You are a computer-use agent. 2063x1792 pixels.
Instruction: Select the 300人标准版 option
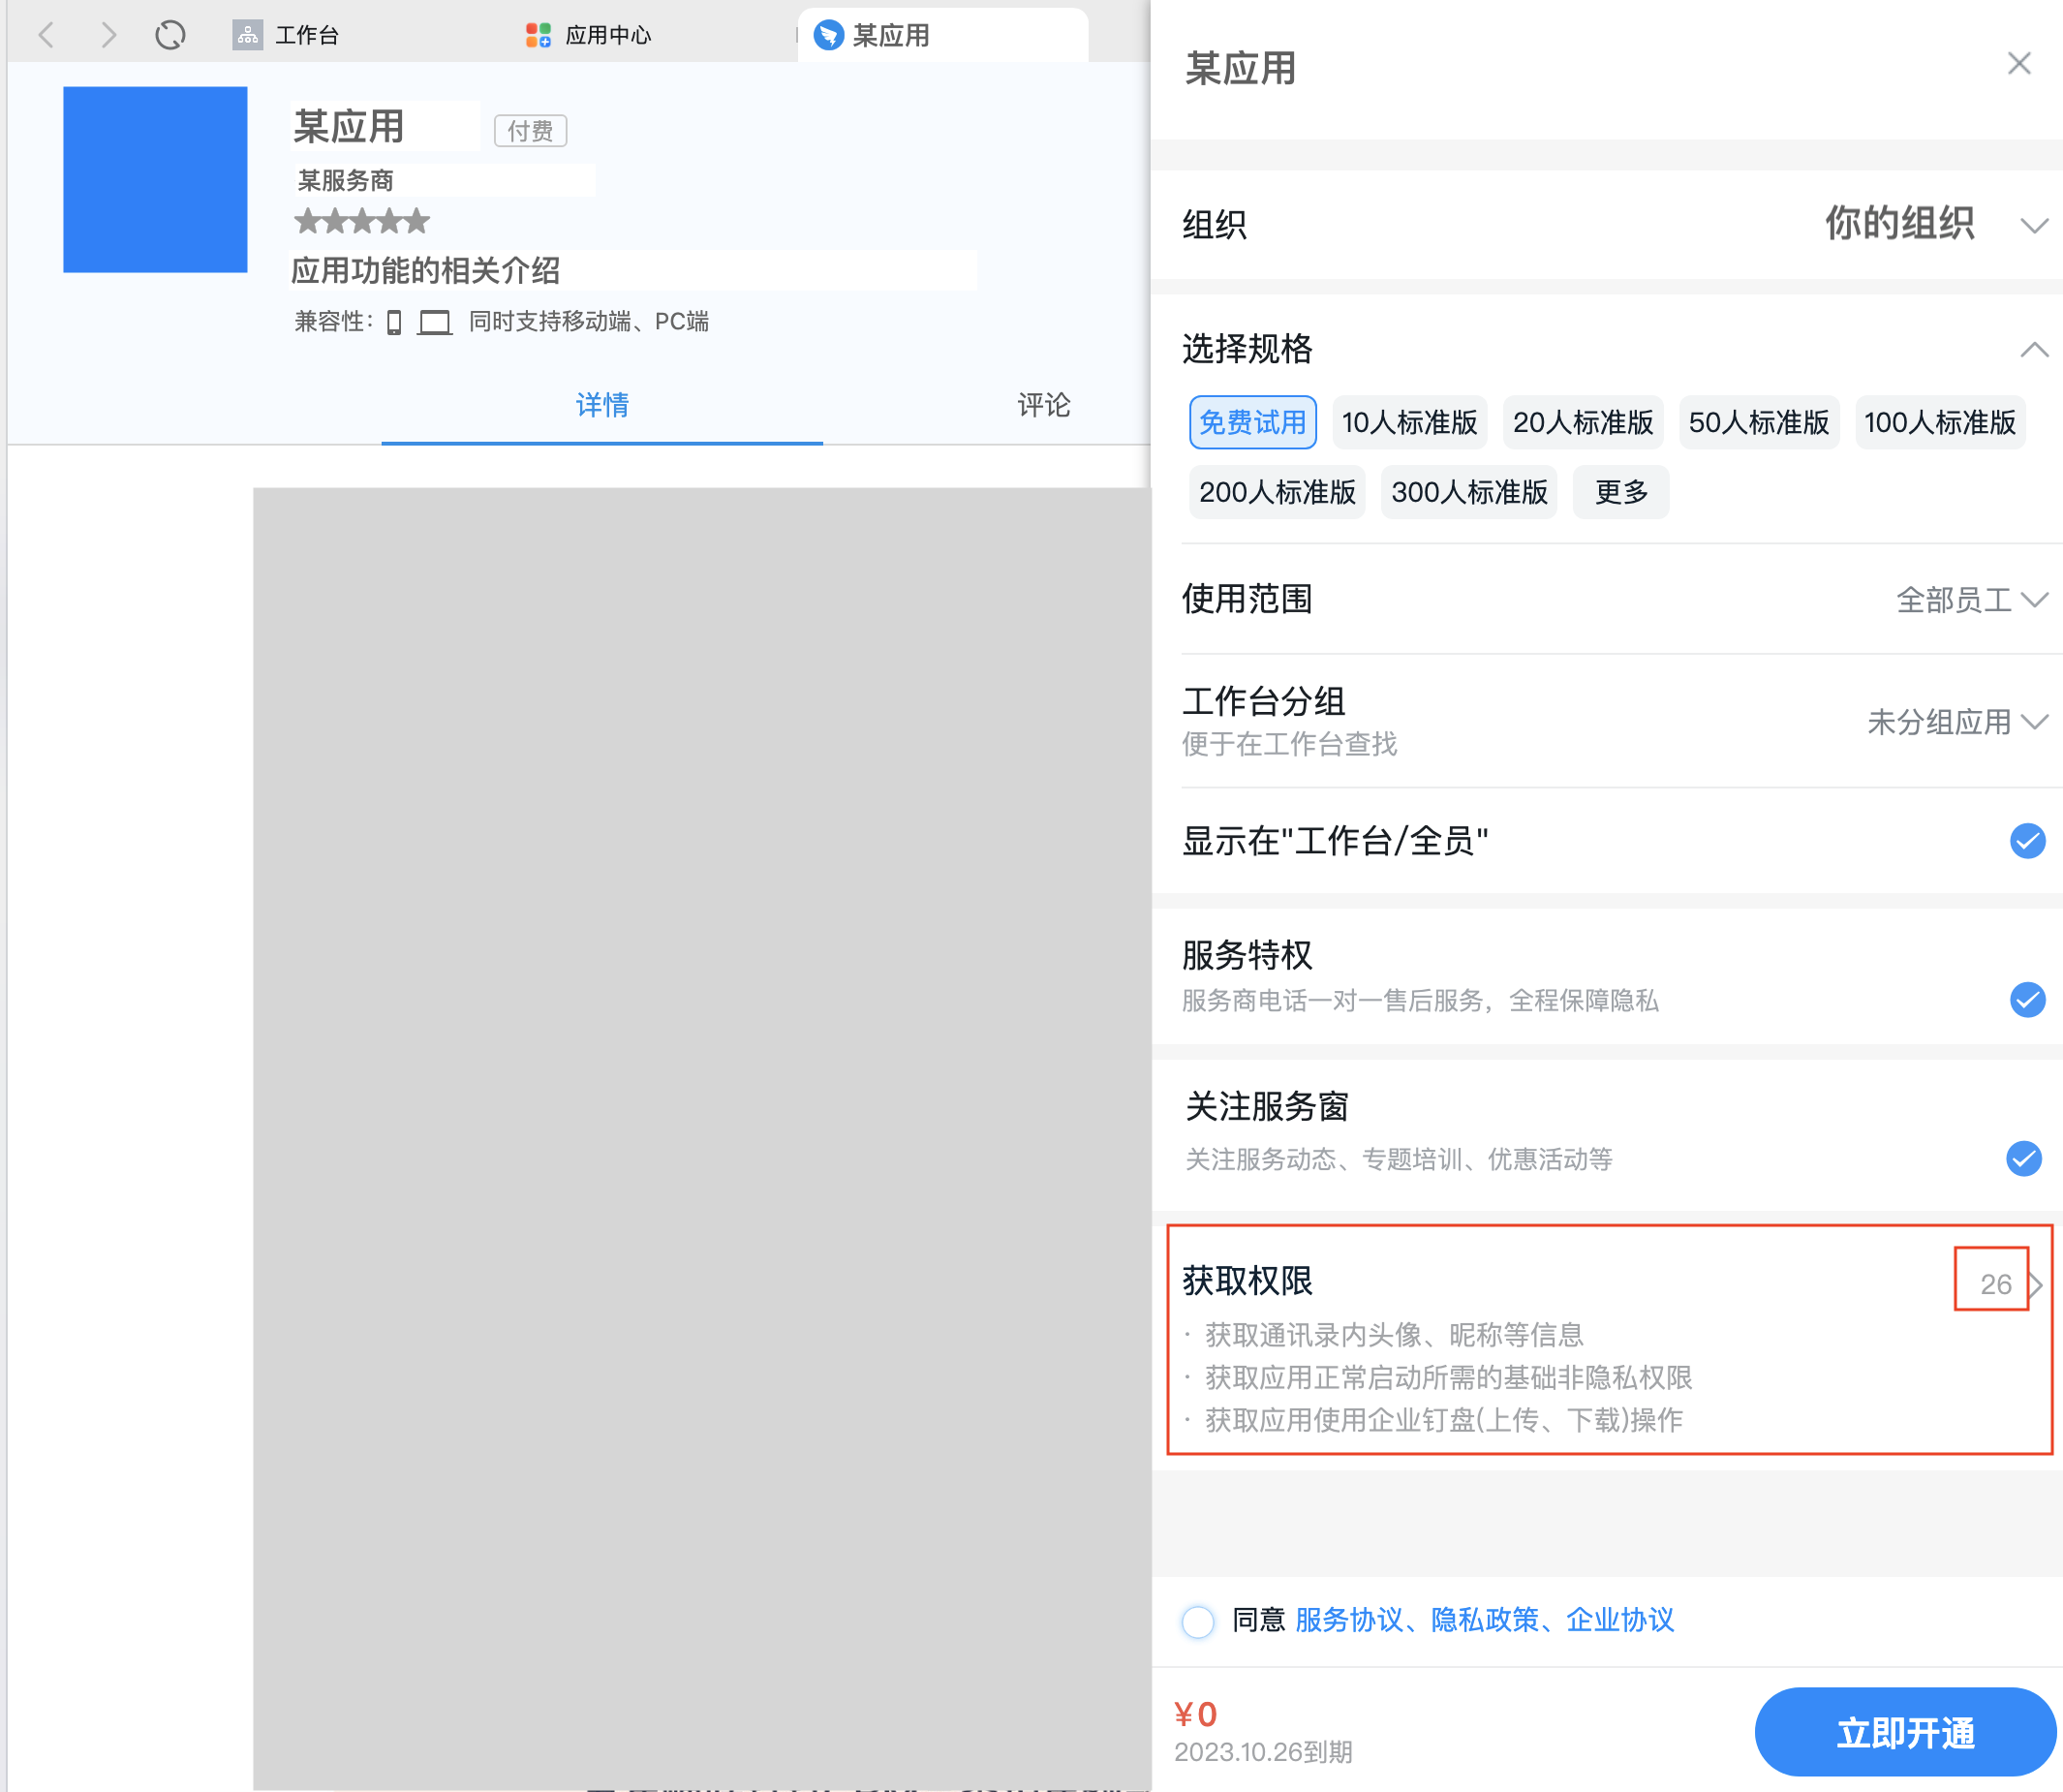pyautogui.click(x=1469, y=492)
